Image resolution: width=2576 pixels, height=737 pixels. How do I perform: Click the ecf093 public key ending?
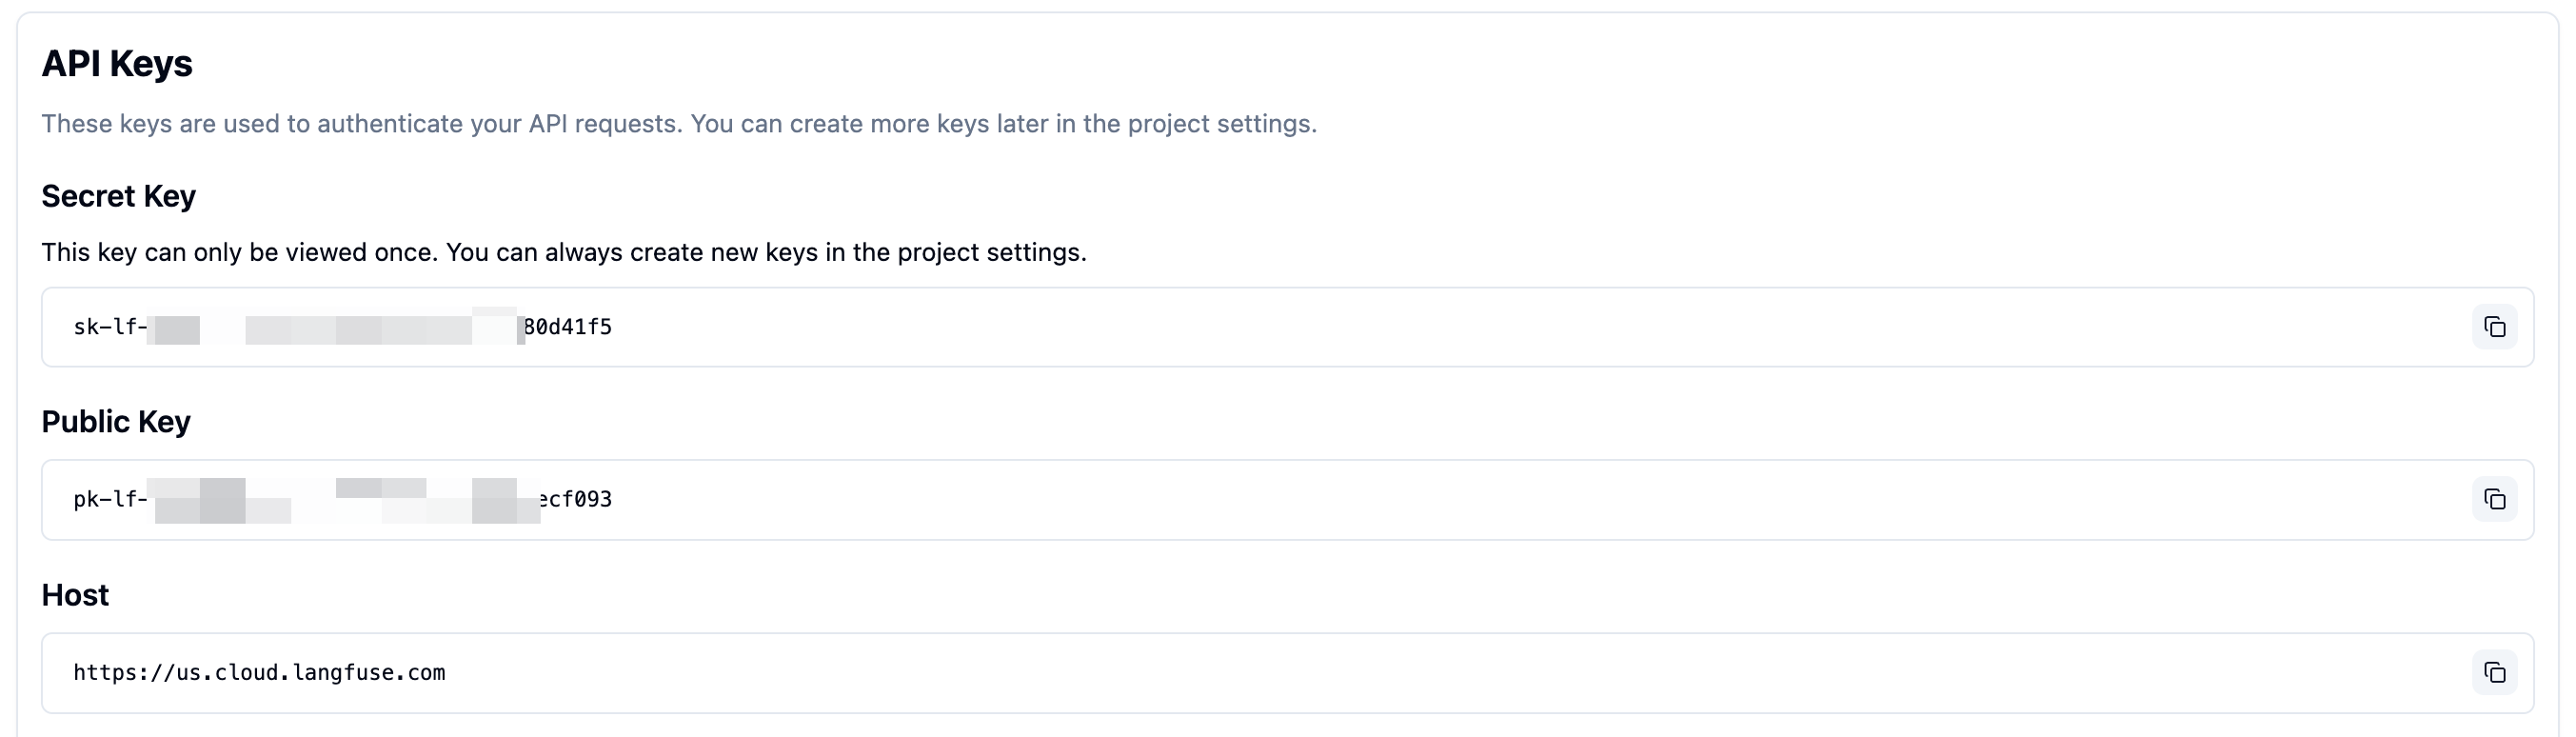click(x=576, y=499)
